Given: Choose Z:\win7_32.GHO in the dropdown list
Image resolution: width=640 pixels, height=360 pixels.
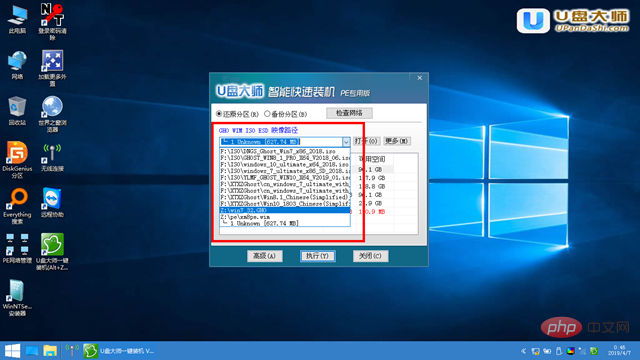Looking at the screenshot, I should (285, 210).
